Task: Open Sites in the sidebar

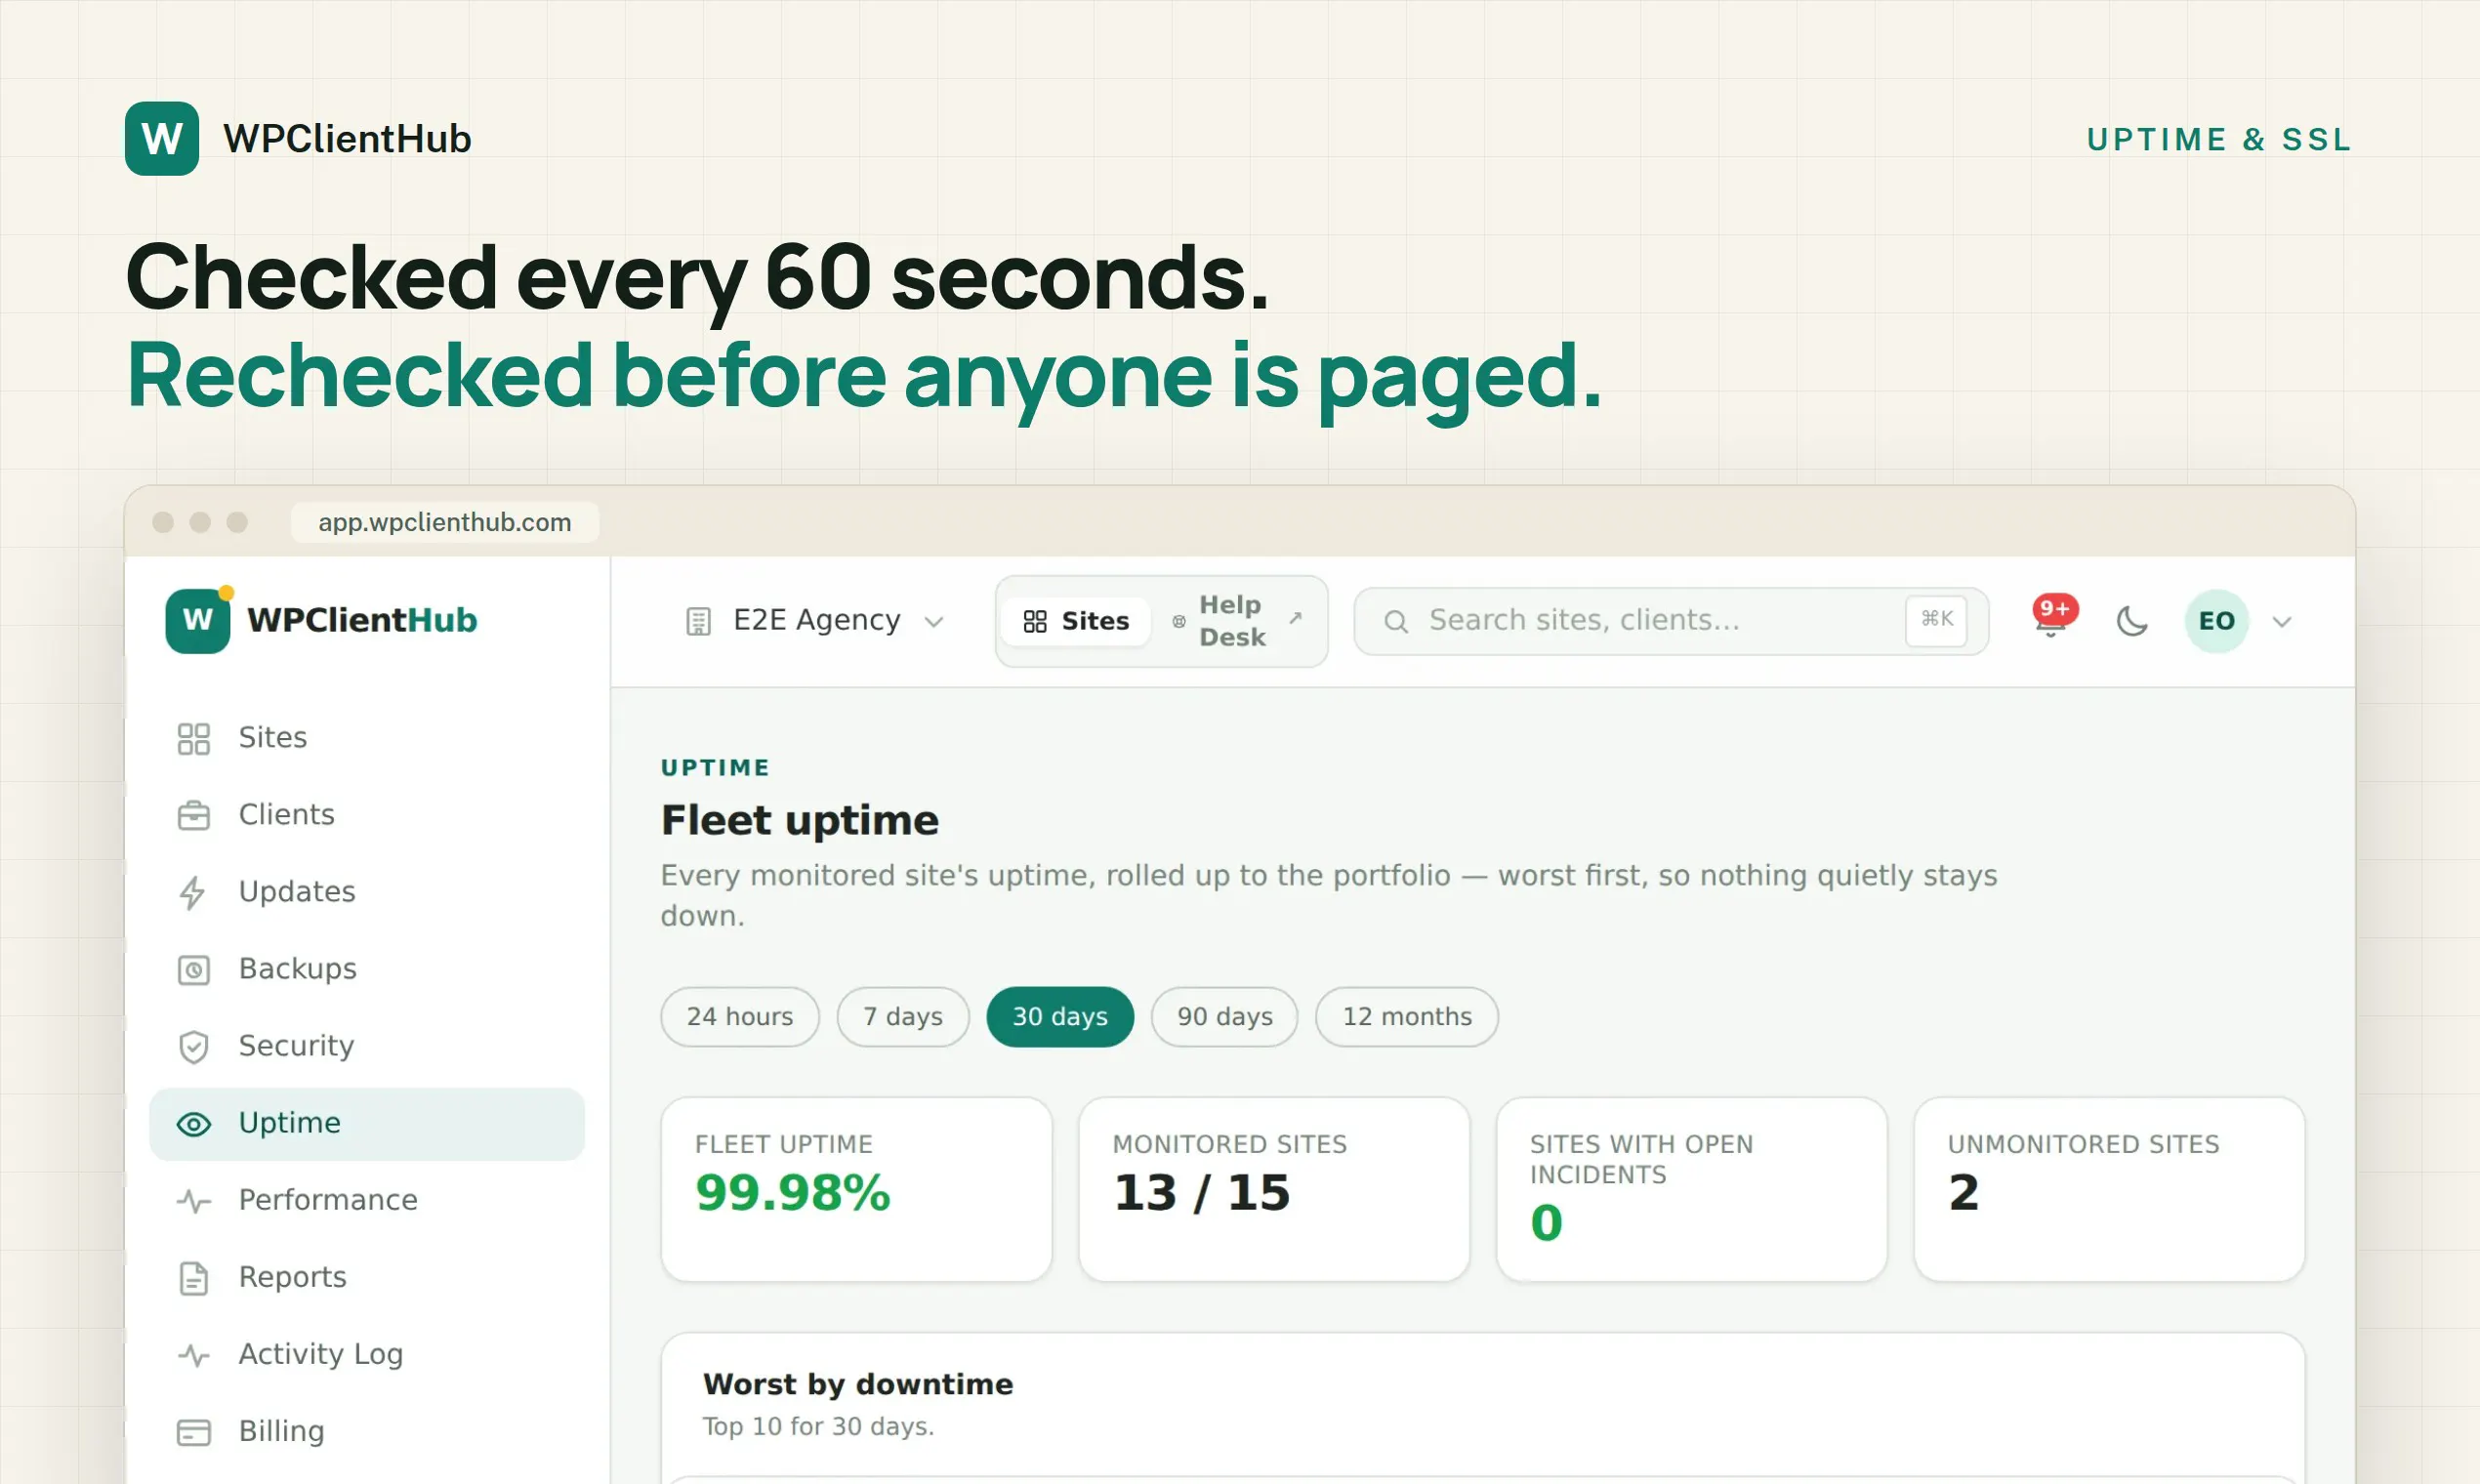Action: coord(367,739)
